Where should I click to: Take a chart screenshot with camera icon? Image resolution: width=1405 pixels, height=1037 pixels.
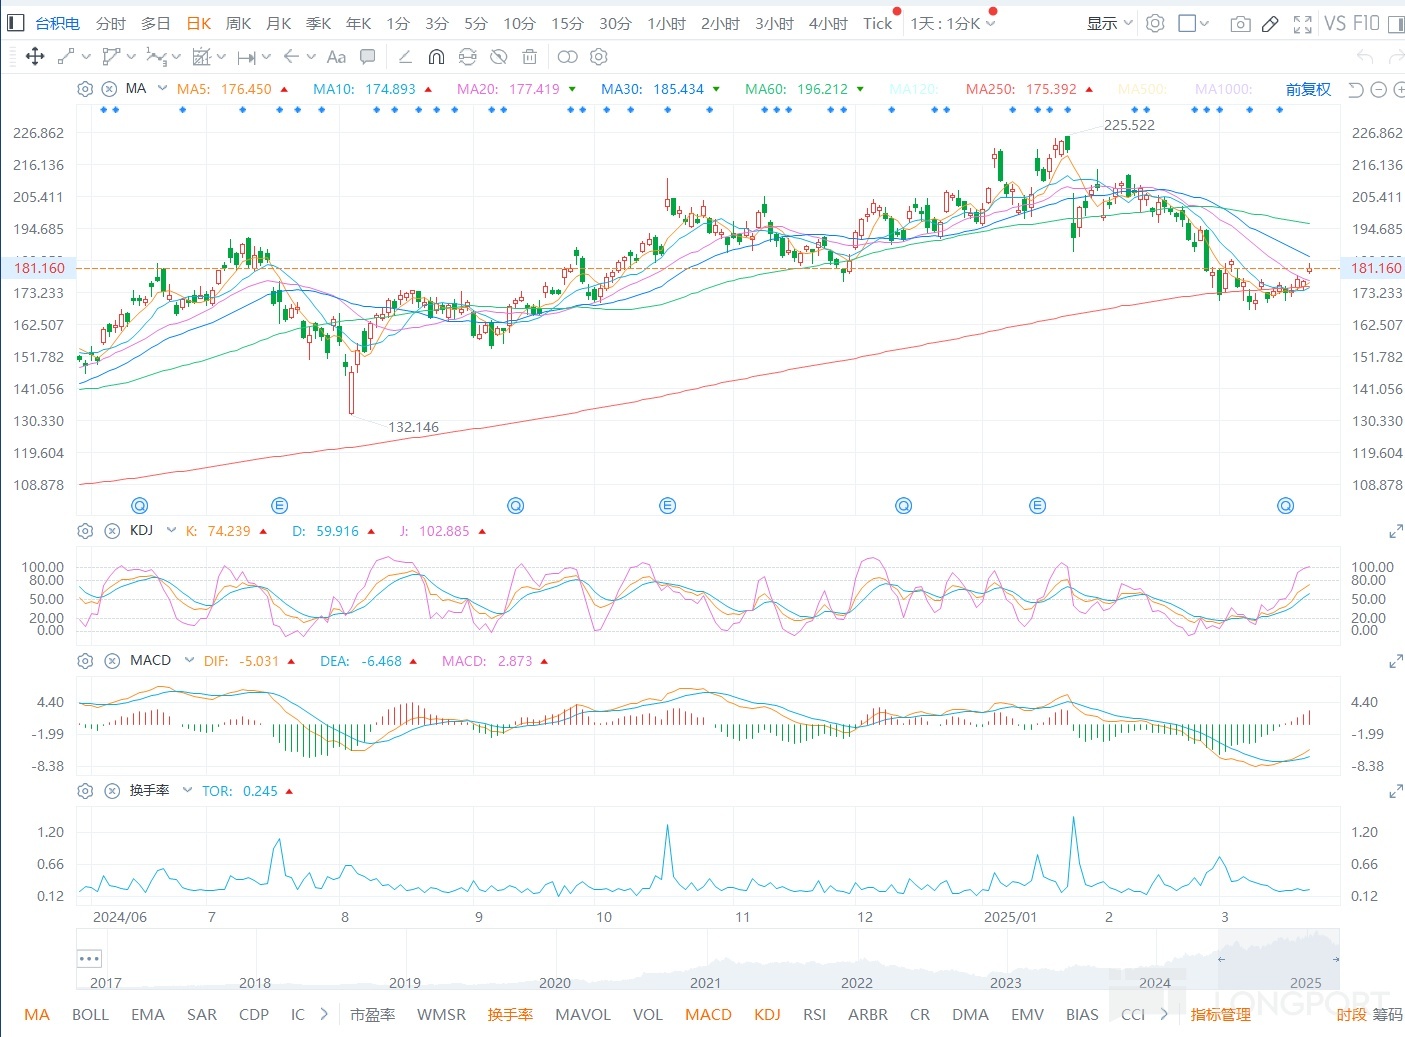click(1240, 24)
